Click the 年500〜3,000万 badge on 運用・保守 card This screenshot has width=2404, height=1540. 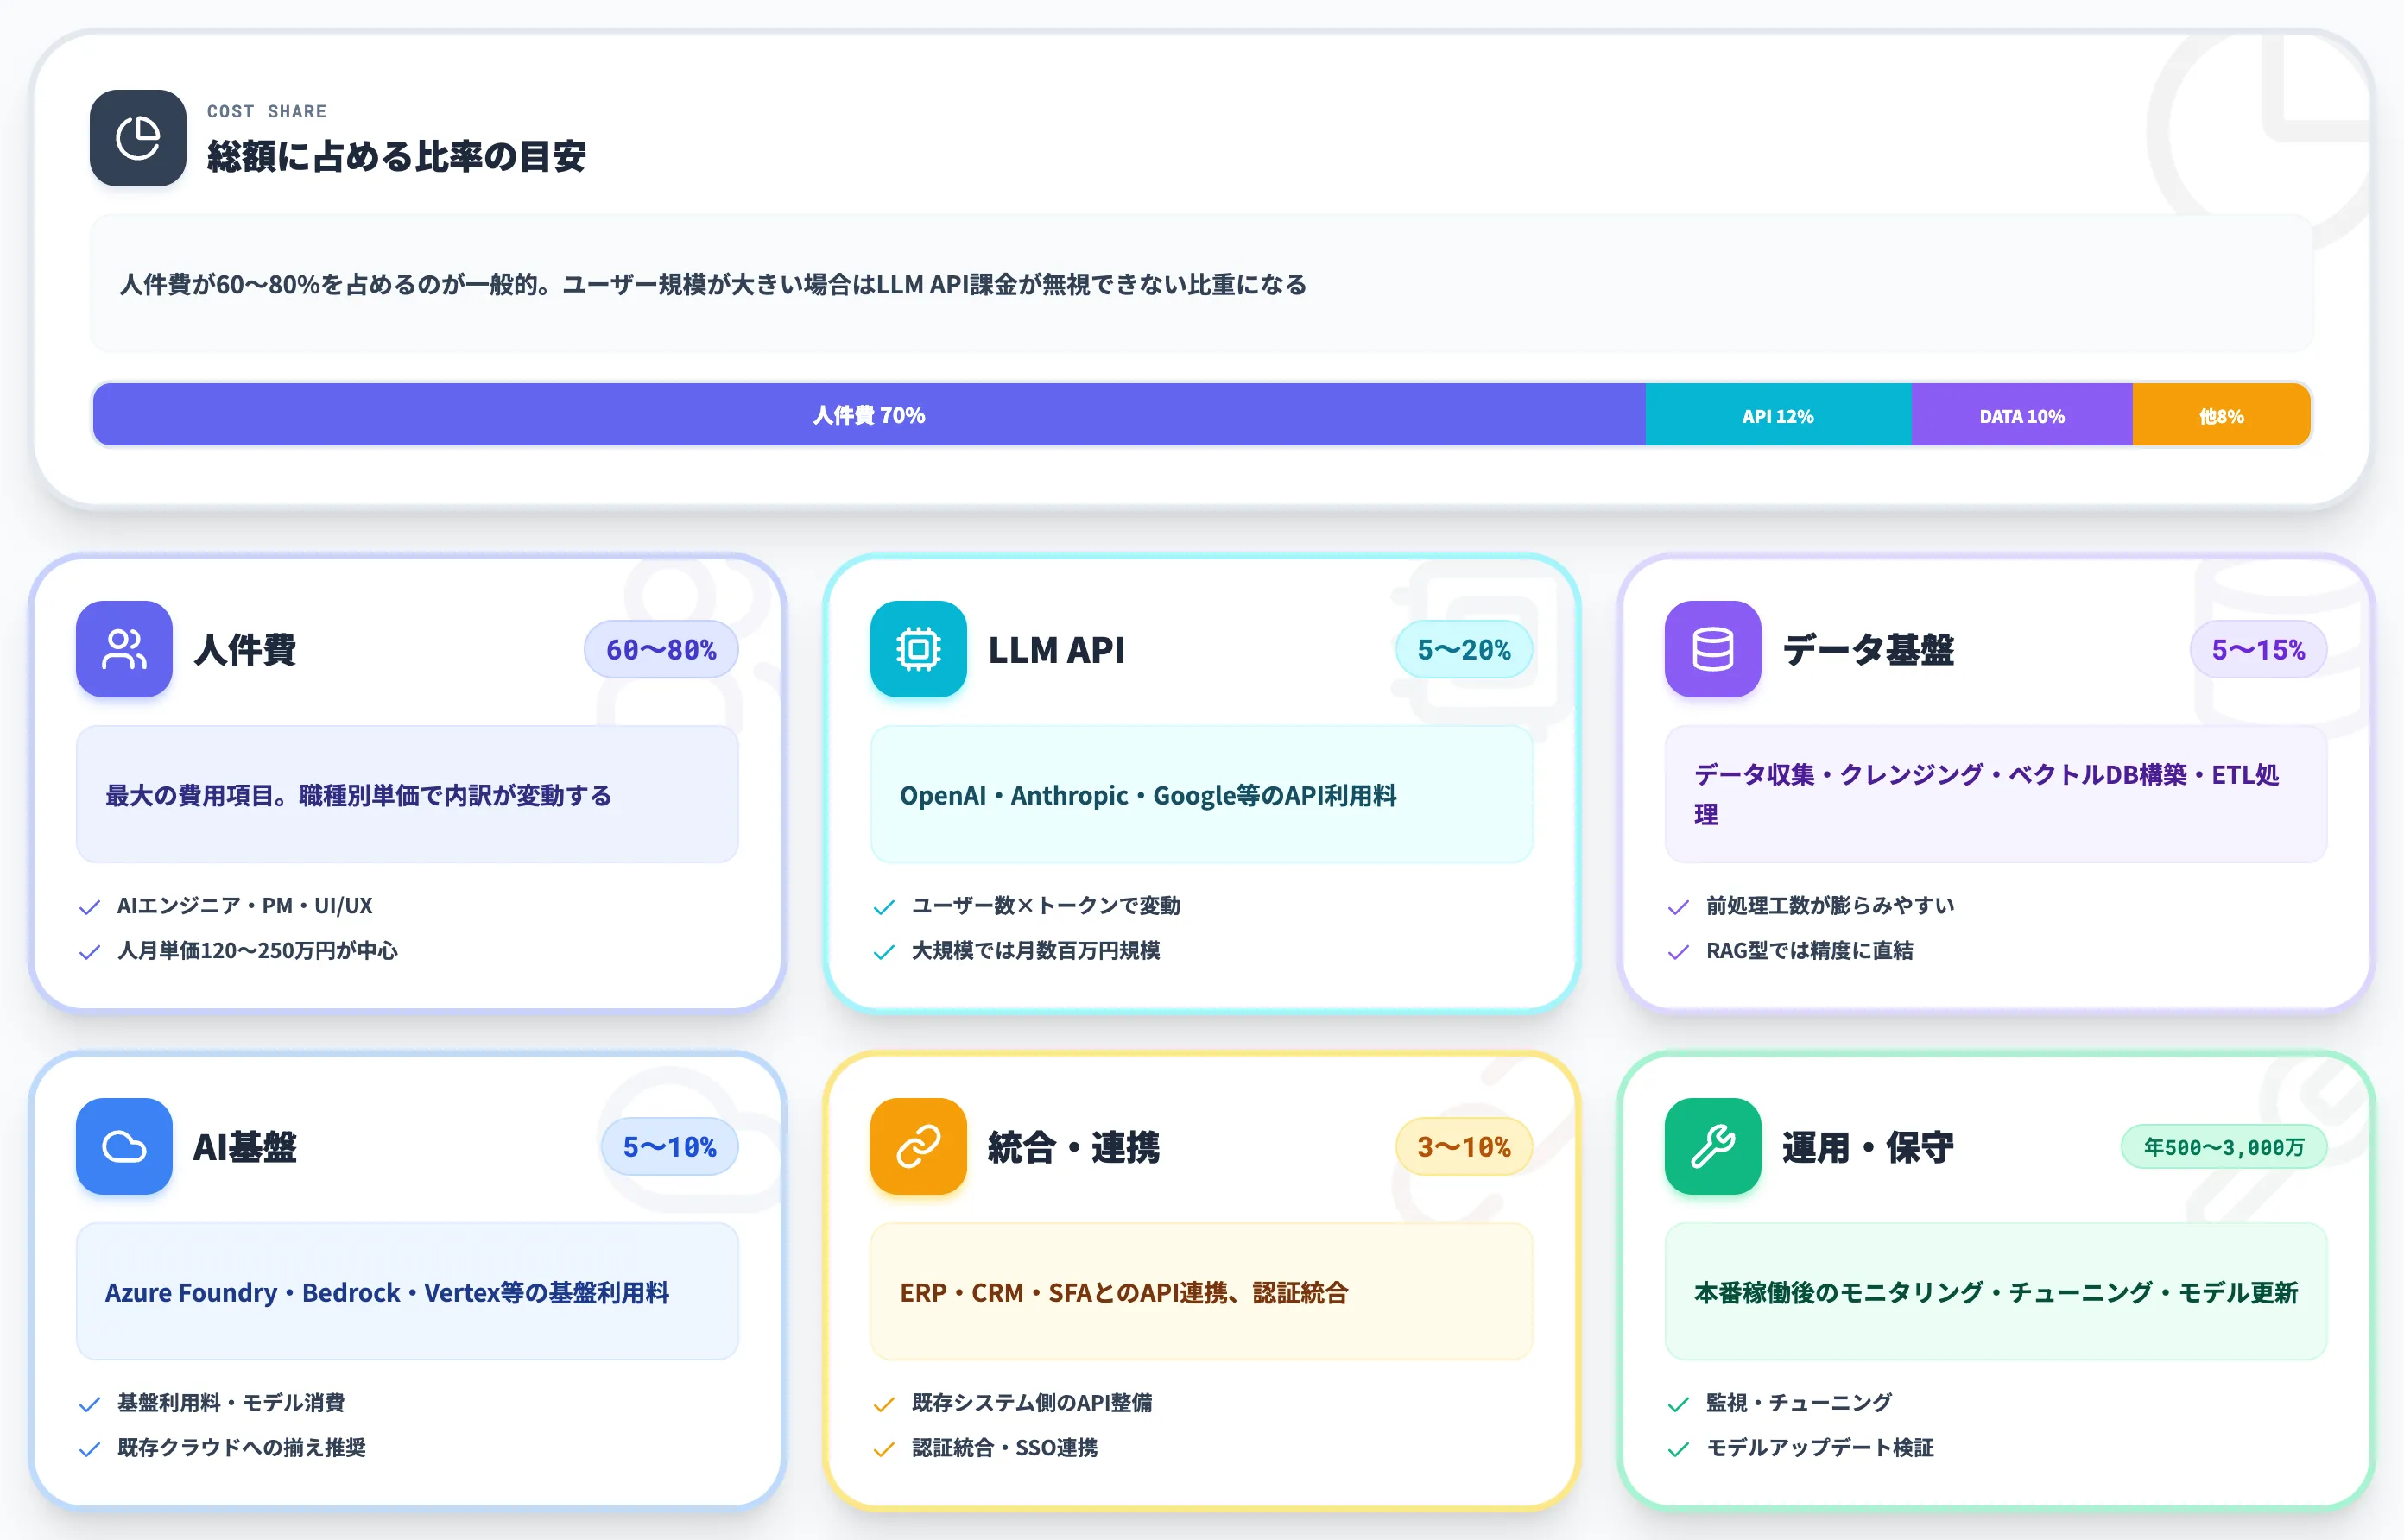tap(2224, 1147)
